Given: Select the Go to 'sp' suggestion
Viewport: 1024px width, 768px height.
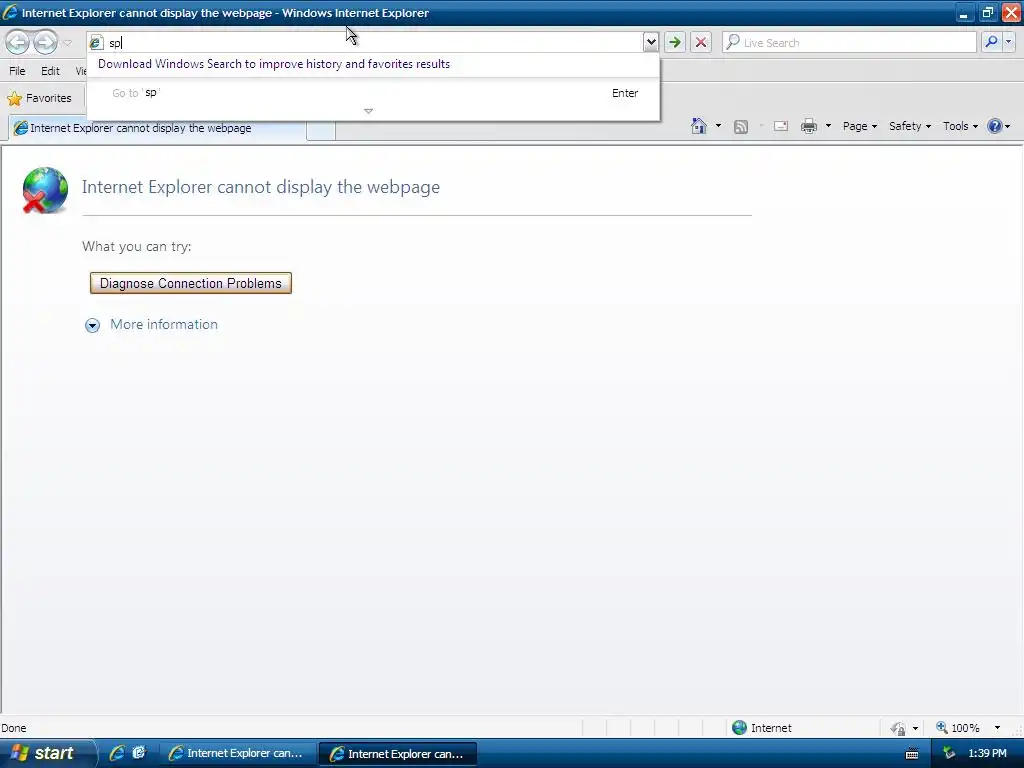Looking at the screenshot, I should tap(374, 93).
